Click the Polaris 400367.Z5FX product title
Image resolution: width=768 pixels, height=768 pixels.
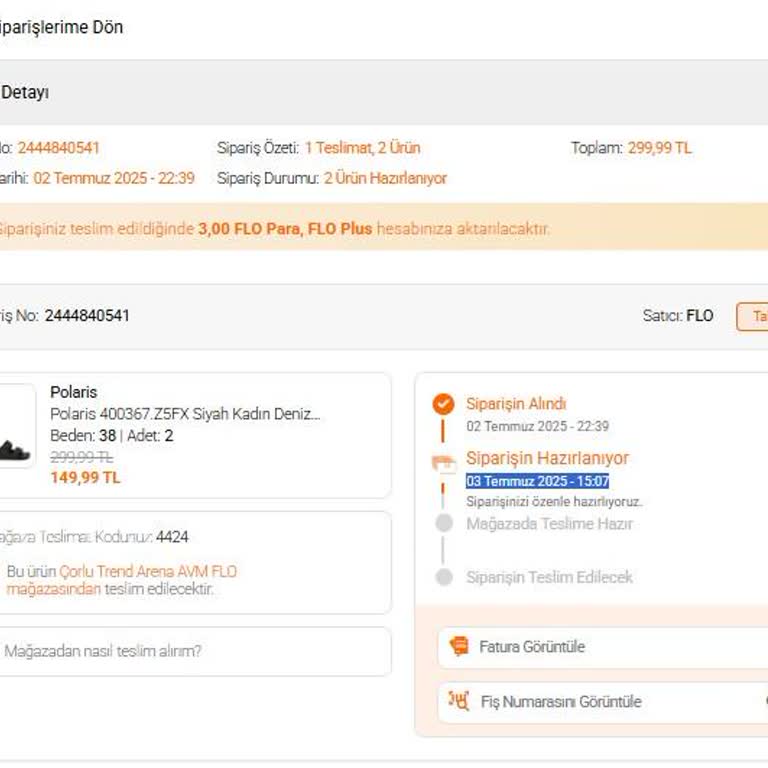(185, 414)
